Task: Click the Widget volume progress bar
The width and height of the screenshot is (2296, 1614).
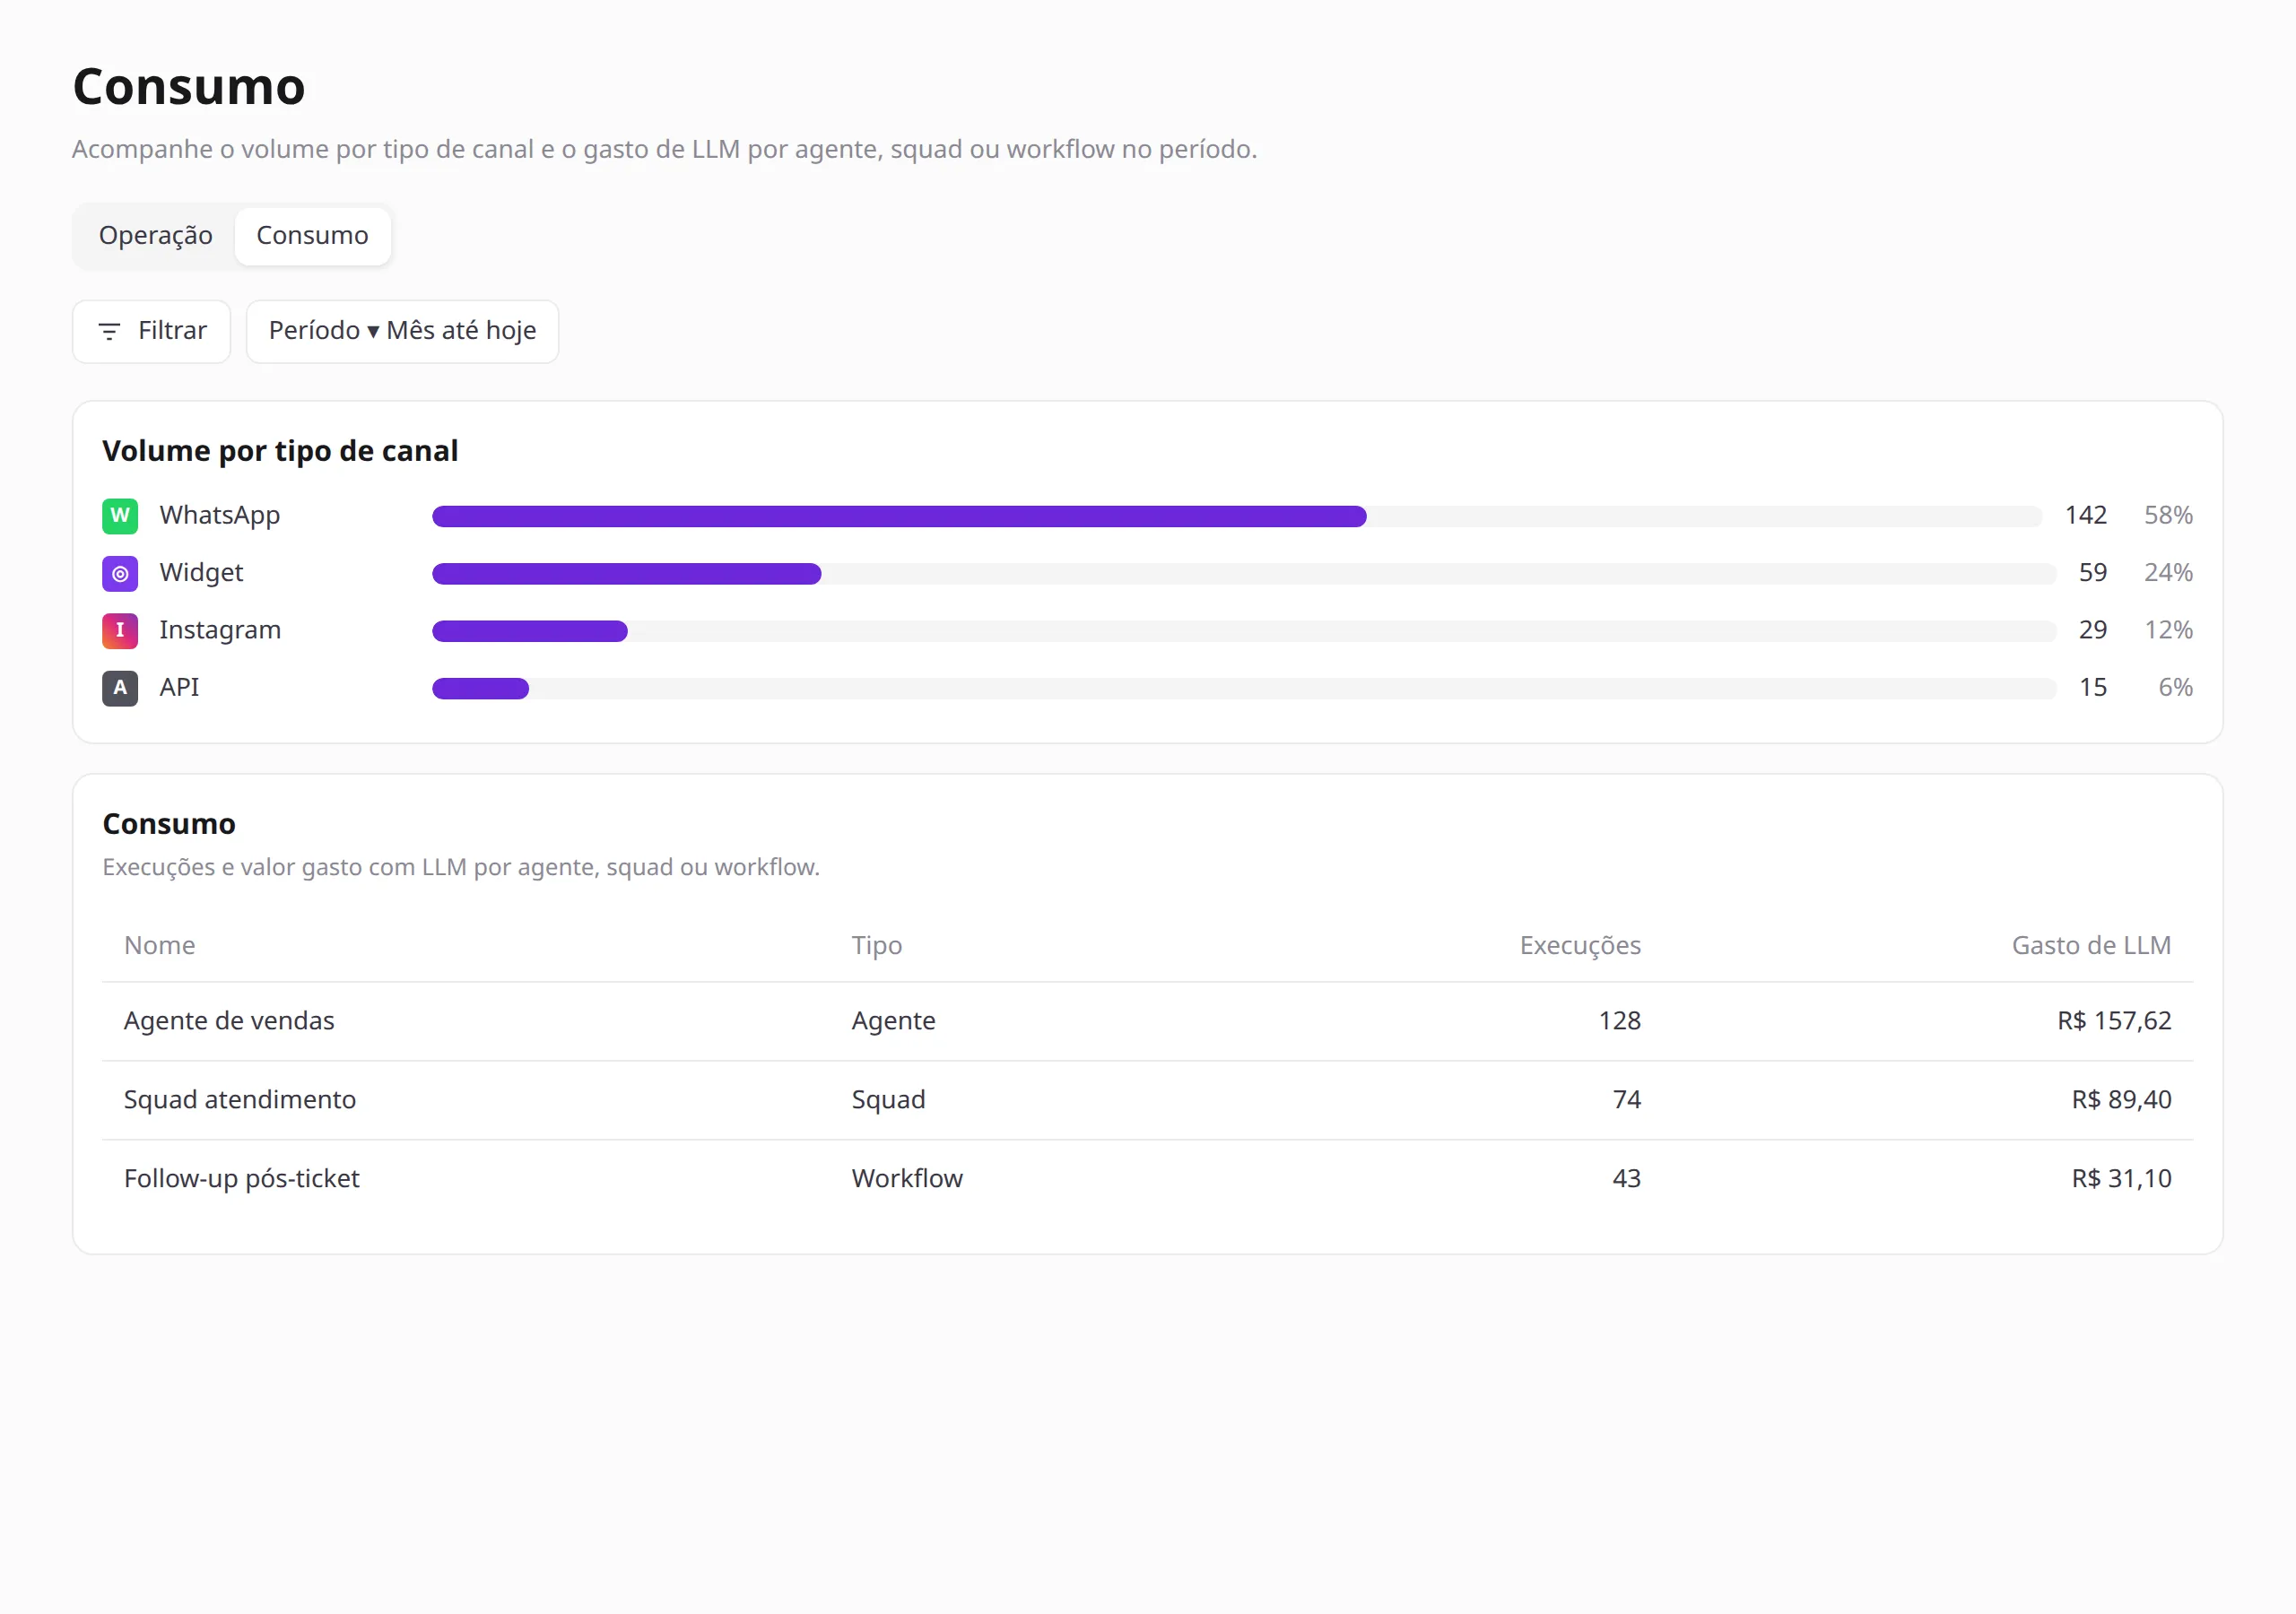Action: [x=1244, y=573]
